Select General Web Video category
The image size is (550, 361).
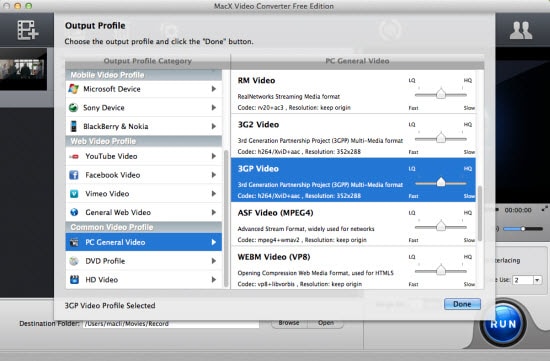[x=144, y=212]
